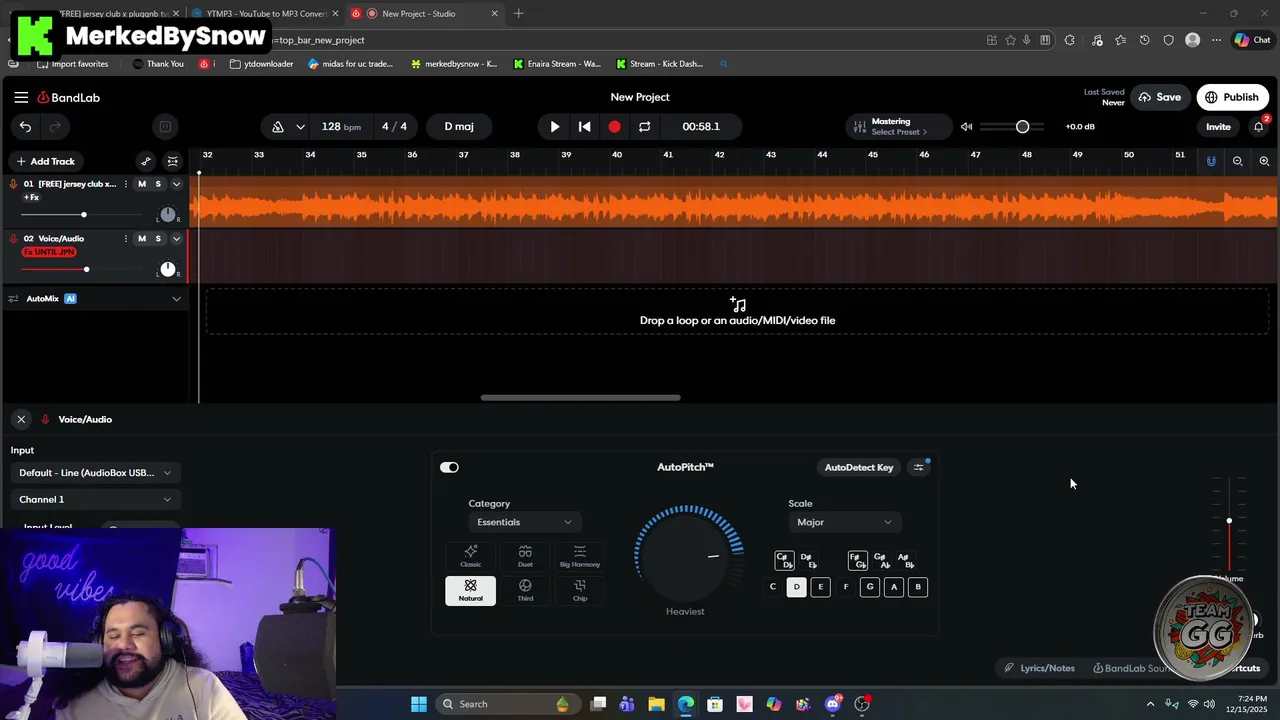Toggle the F# / Gb note key

coord(857,561)
